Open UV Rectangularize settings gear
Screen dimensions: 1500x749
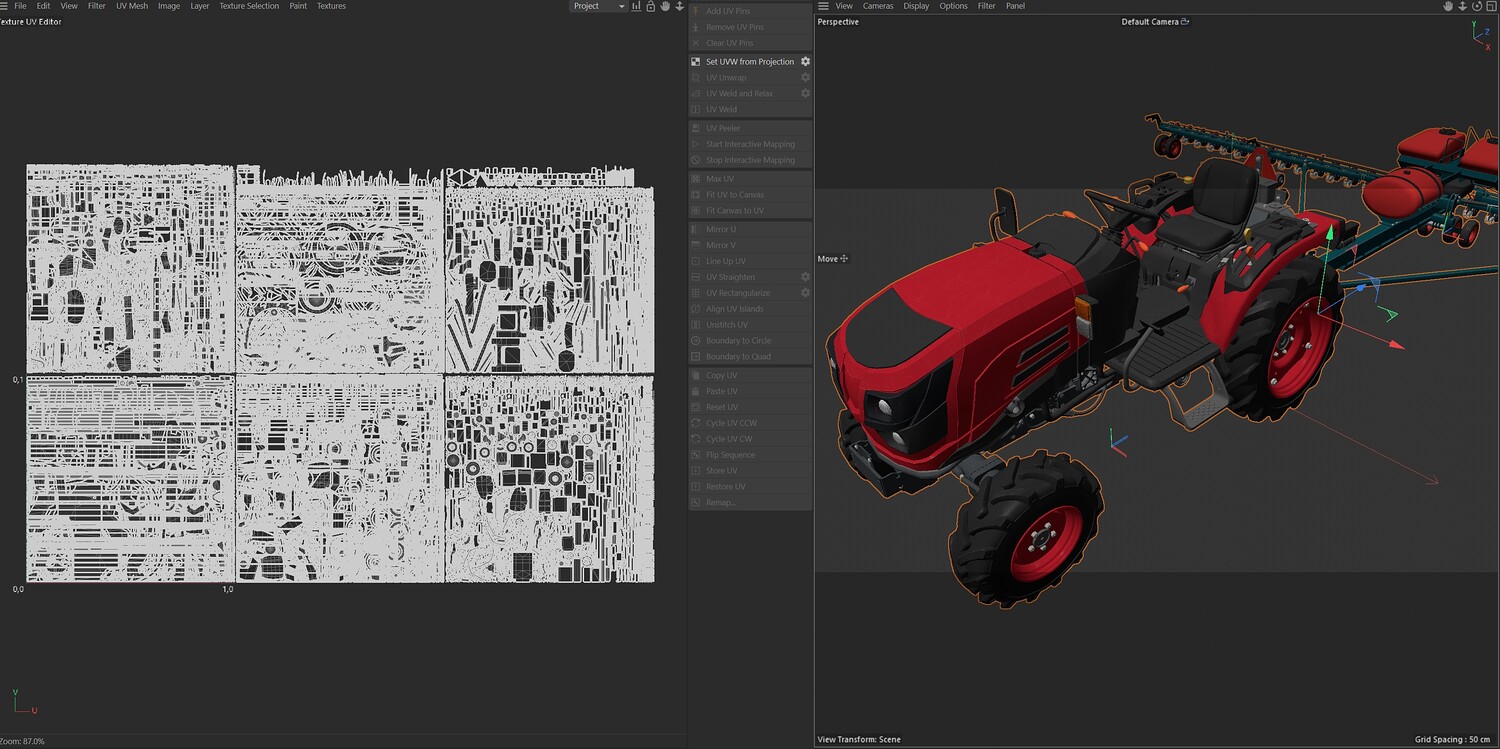[x=805, y=293]
